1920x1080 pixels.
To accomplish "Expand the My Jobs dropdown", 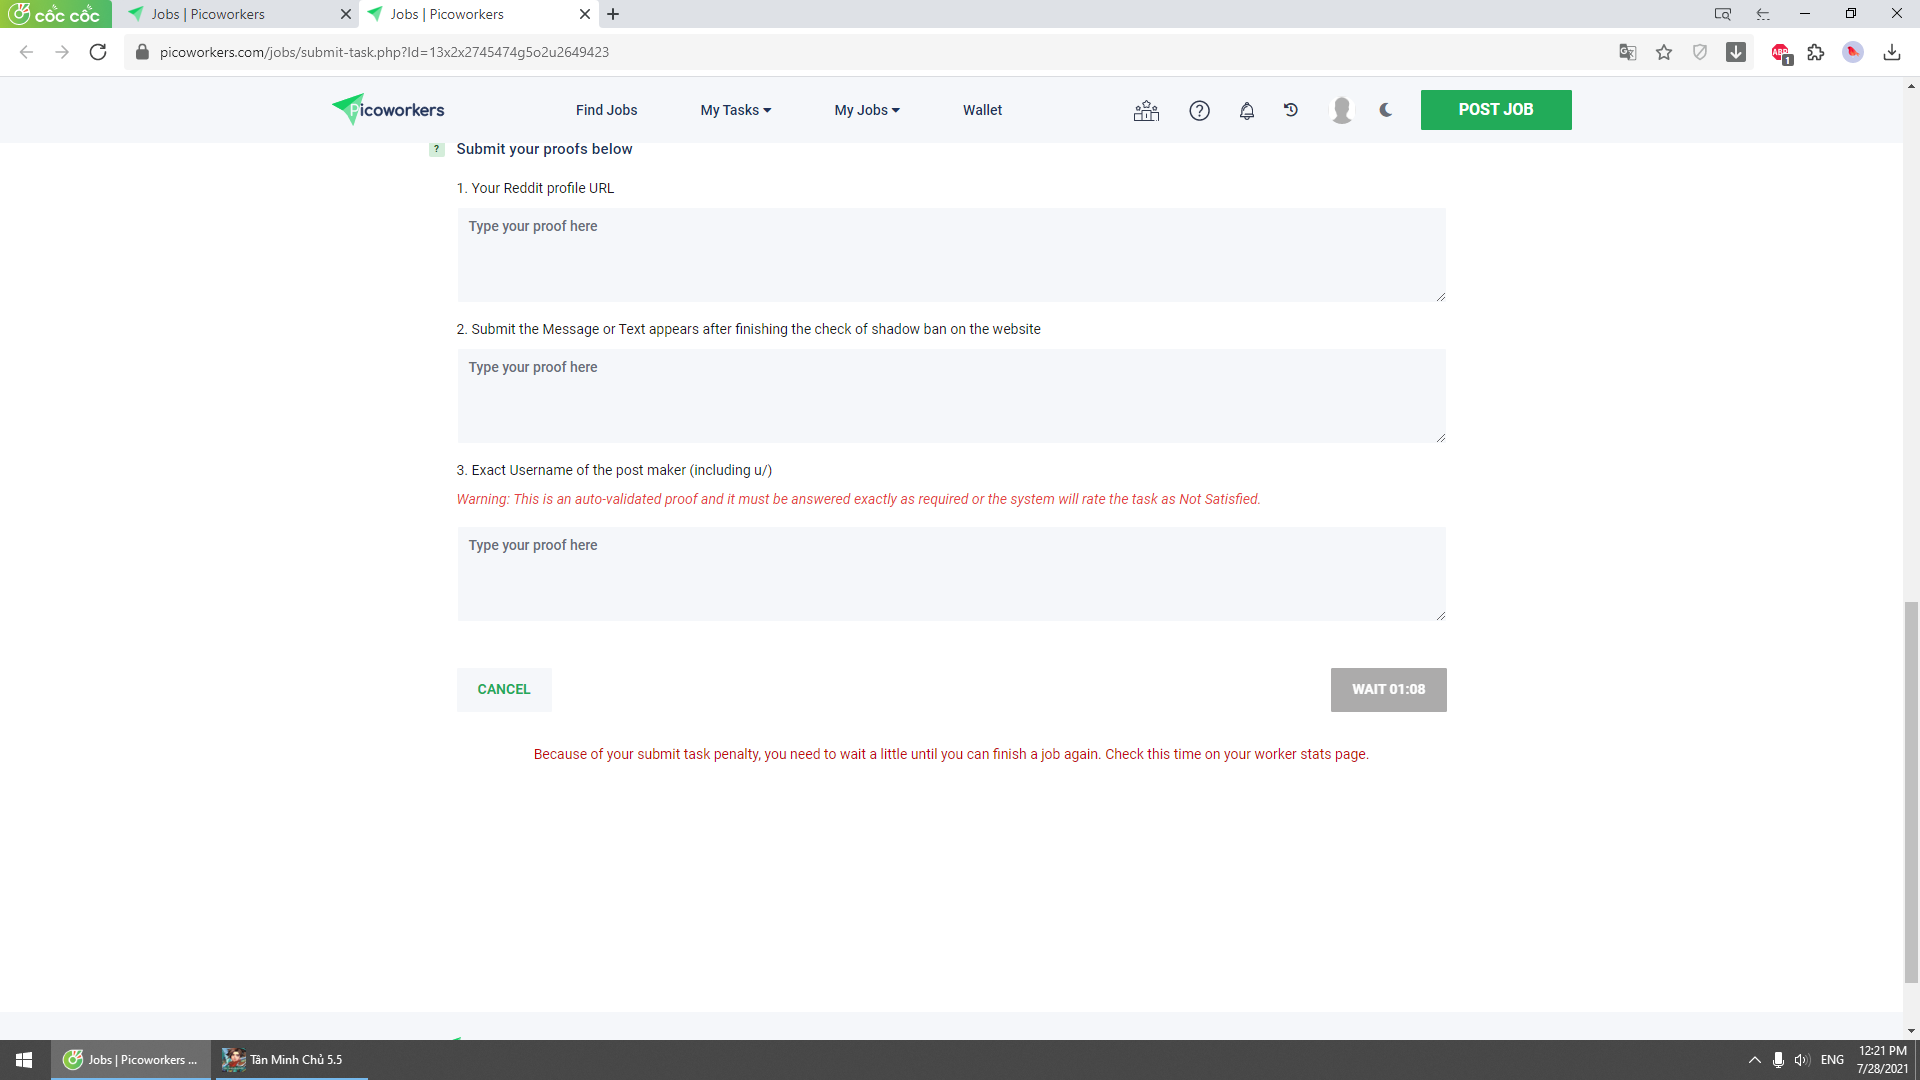I will (866, 110).
